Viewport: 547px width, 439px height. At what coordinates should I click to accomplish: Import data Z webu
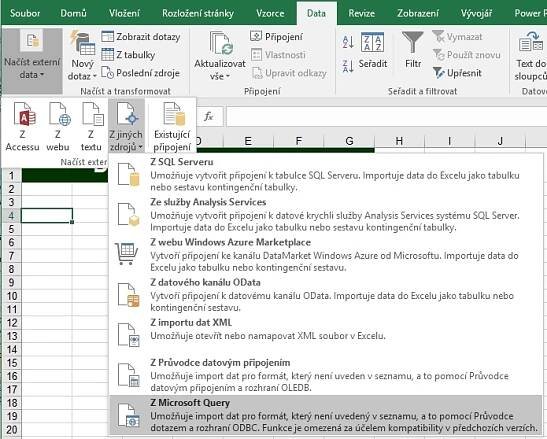[58, 126]
